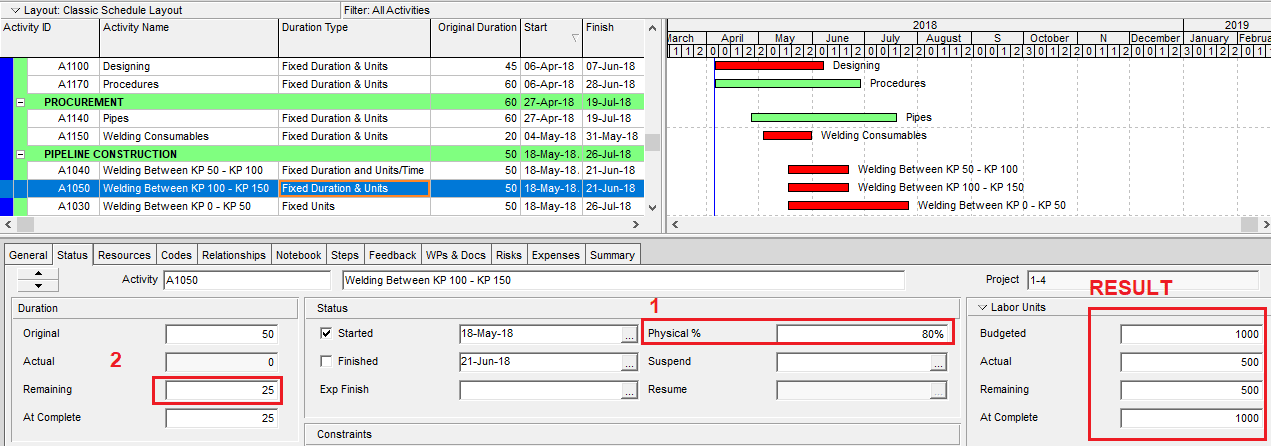Click the Exp Finish date field

(x=539, y=390)
